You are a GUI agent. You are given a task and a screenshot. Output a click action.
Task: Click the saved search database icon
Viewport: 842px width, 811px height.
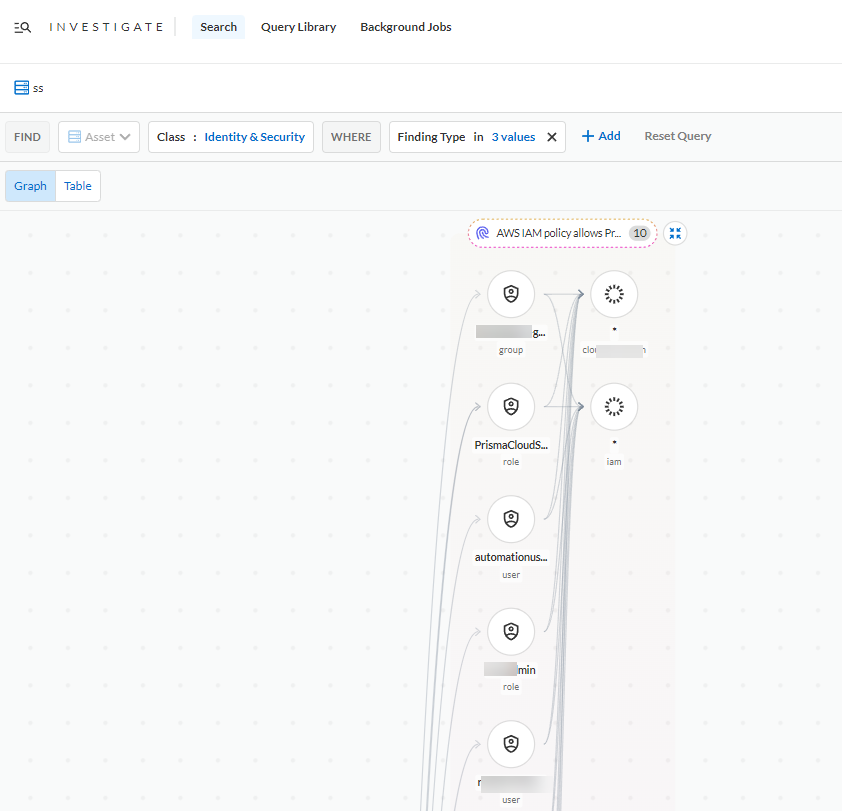click(x=21, y=88)
